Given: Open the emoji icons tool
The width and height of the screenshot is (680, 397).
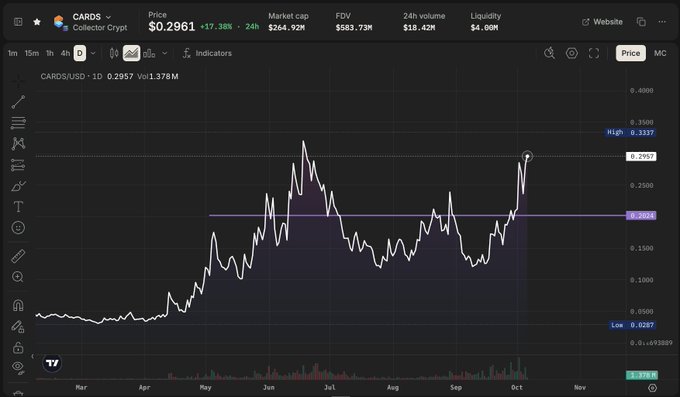Looking at the screenshot, I should pos(18,228).
